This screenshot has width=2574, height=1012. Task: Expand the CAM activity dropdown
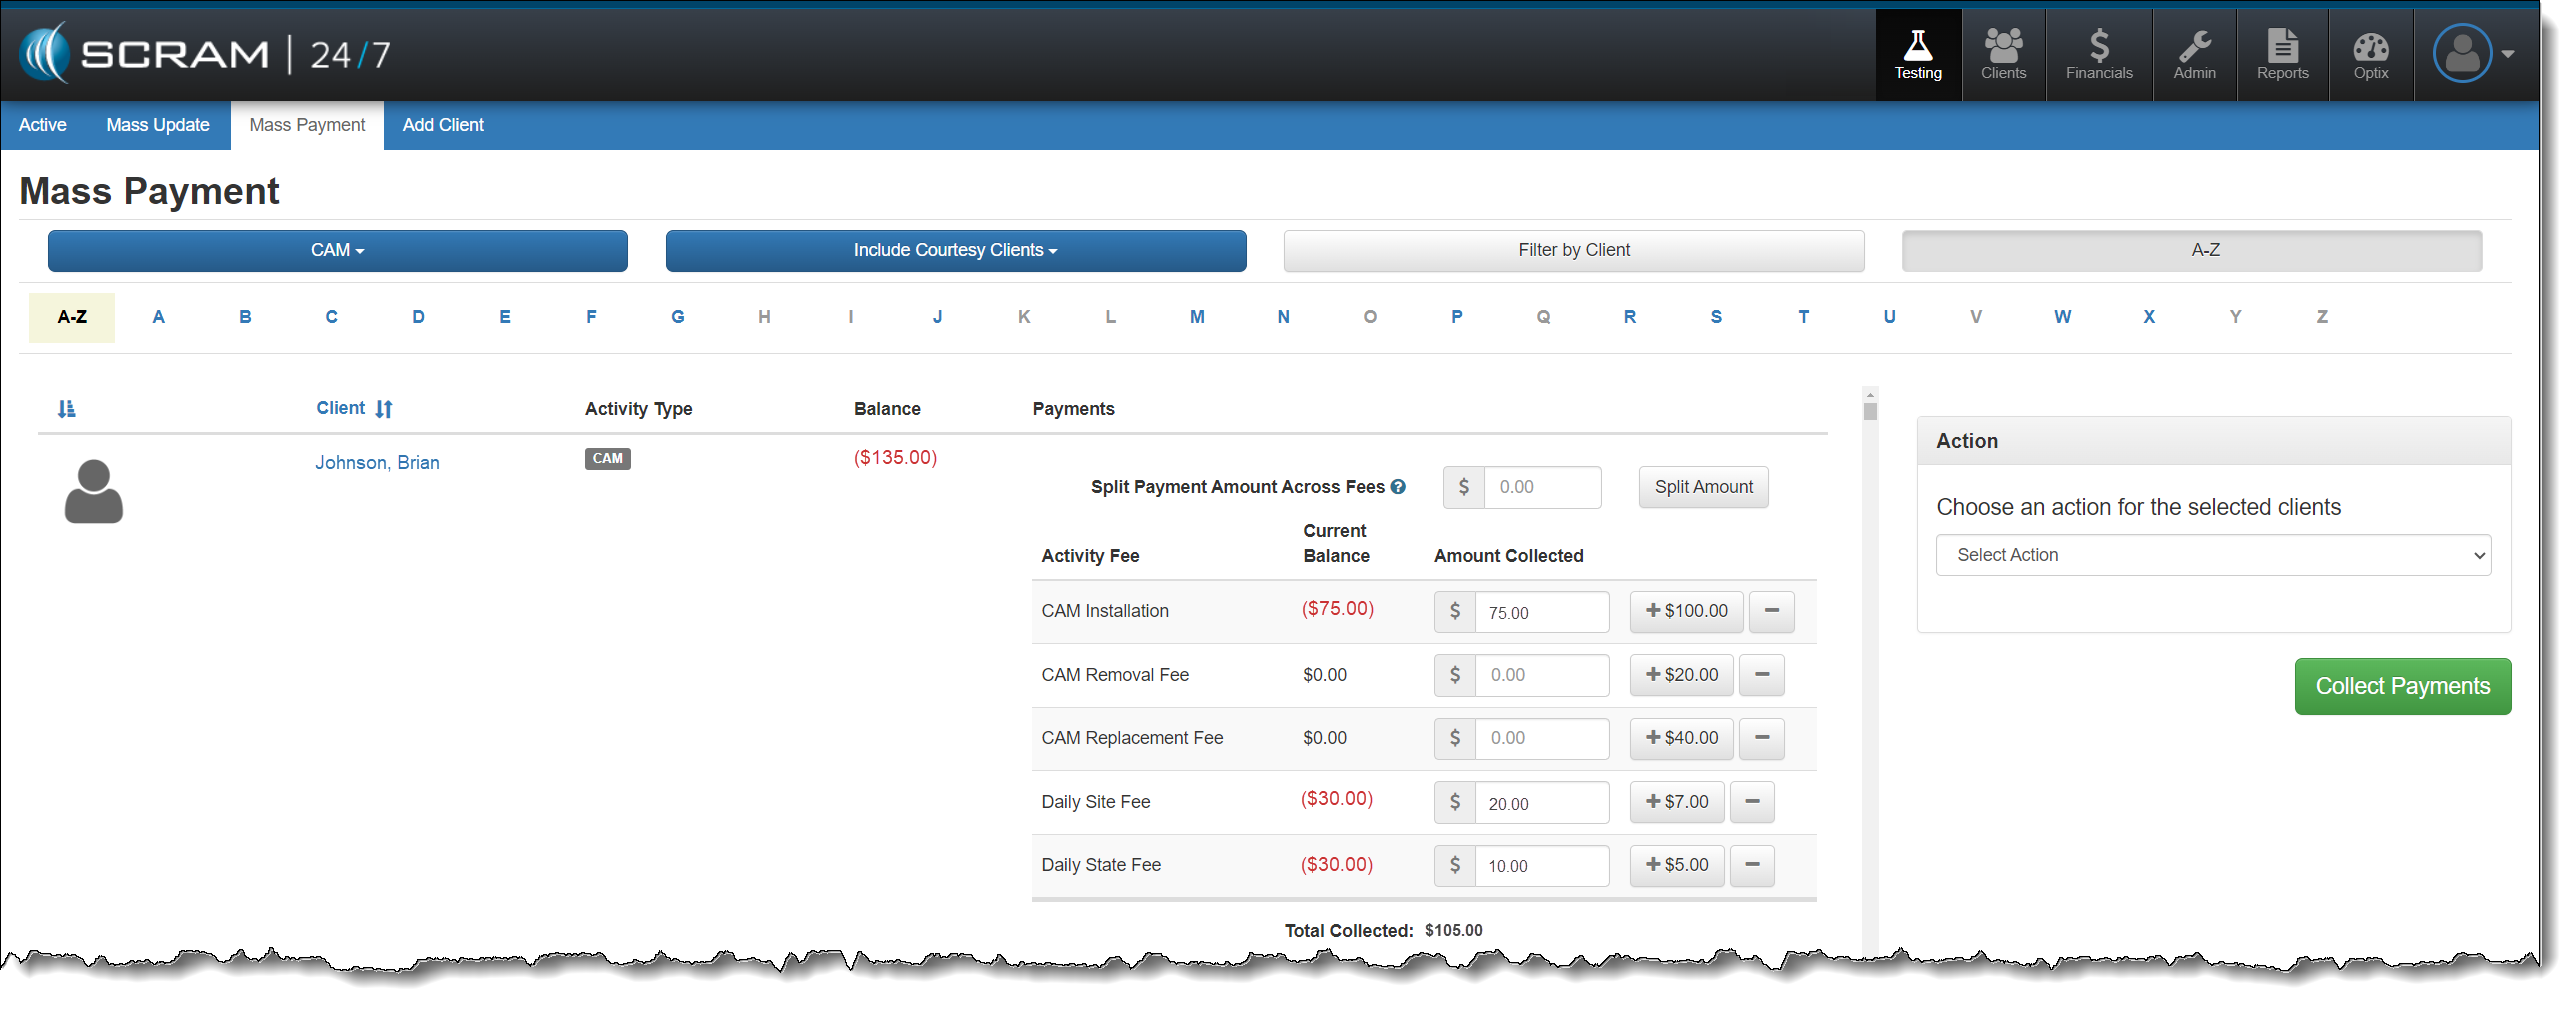tap(337, 250)
